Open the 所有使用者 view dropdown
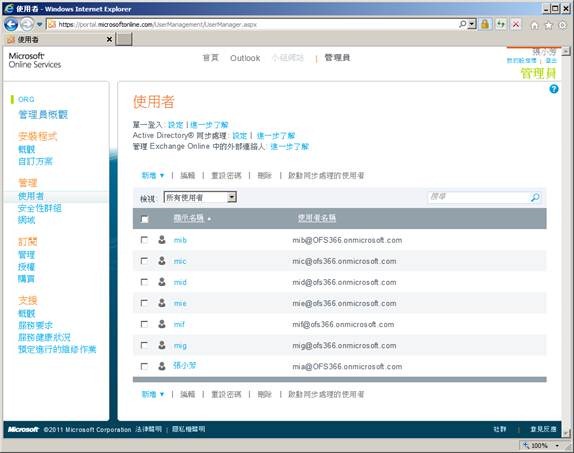This screenshot has width=574, height=453. tap(200, 197)
